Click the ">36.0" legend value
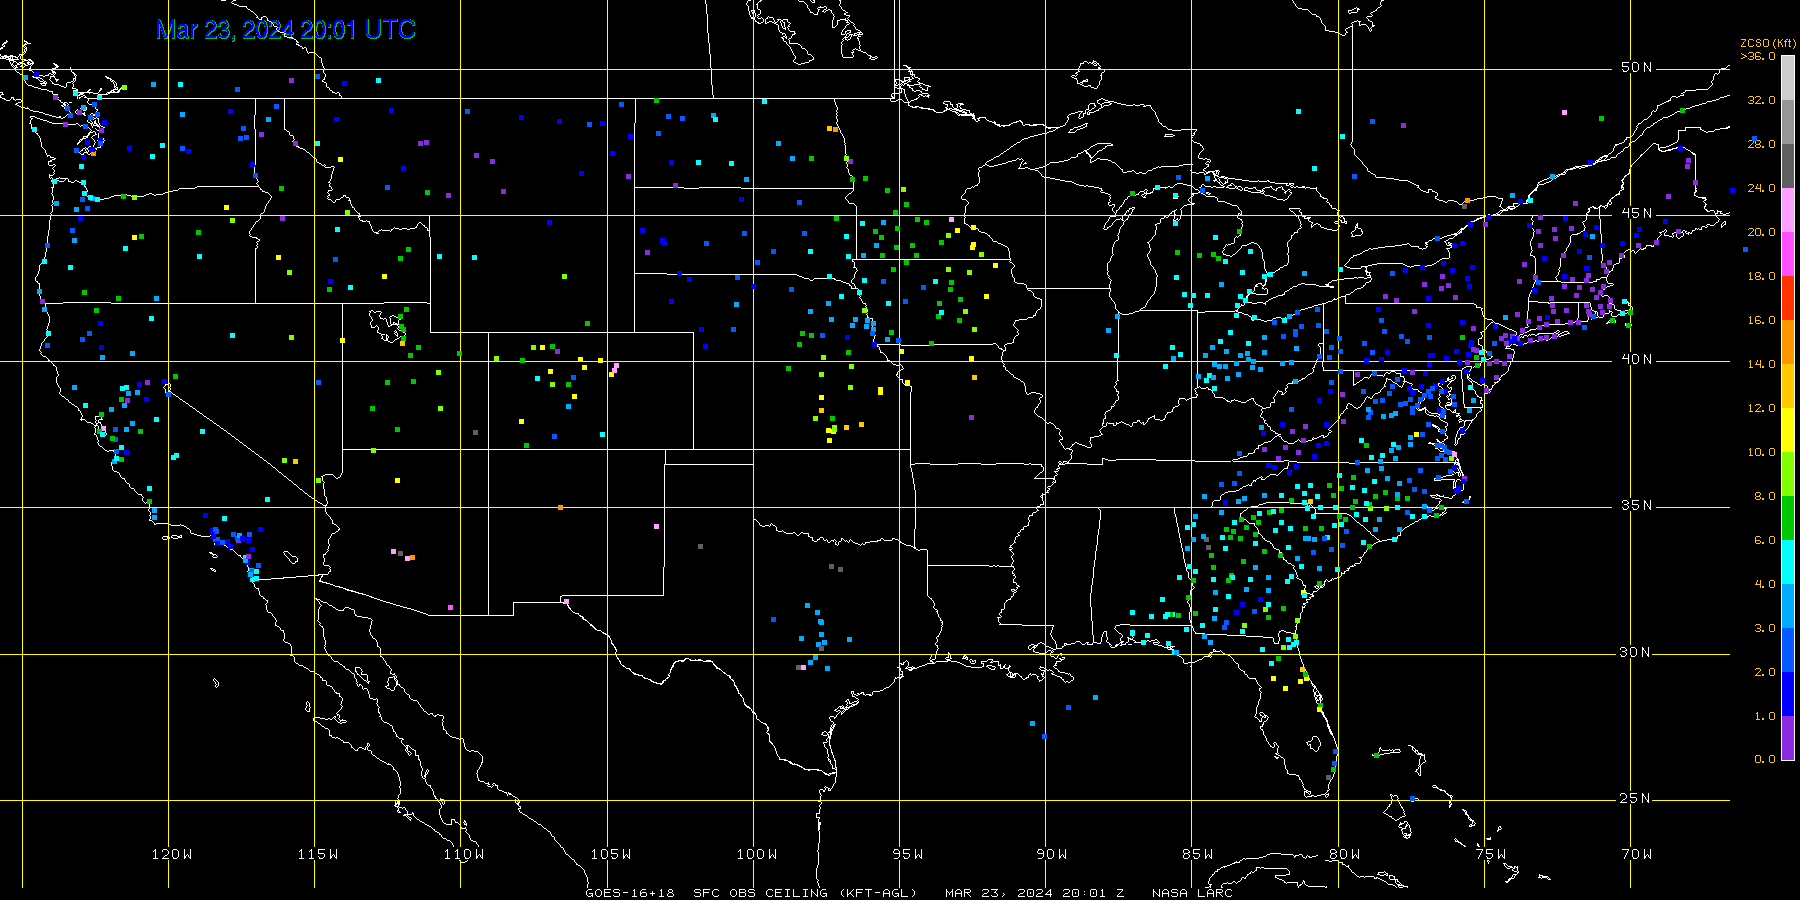 coord(1759,56)
